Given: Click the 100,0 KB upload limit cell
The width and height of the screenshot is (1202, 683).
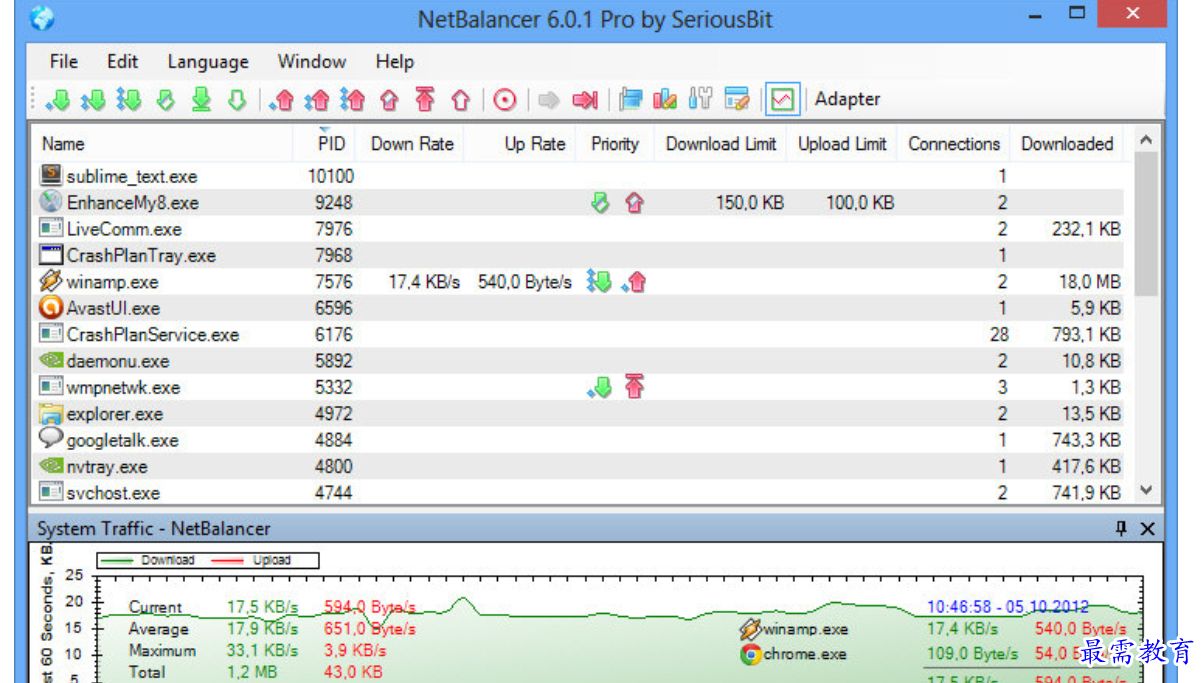Looking at the screenshot, I should (860, 203).
